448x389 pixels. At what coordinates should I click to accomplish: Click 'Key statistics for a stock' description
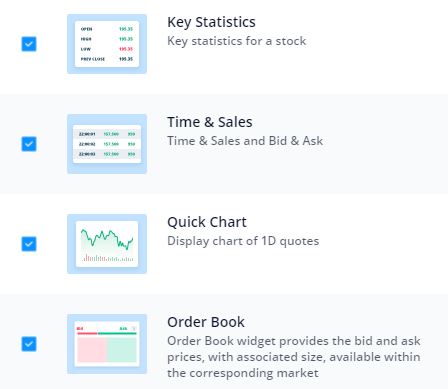237,41
